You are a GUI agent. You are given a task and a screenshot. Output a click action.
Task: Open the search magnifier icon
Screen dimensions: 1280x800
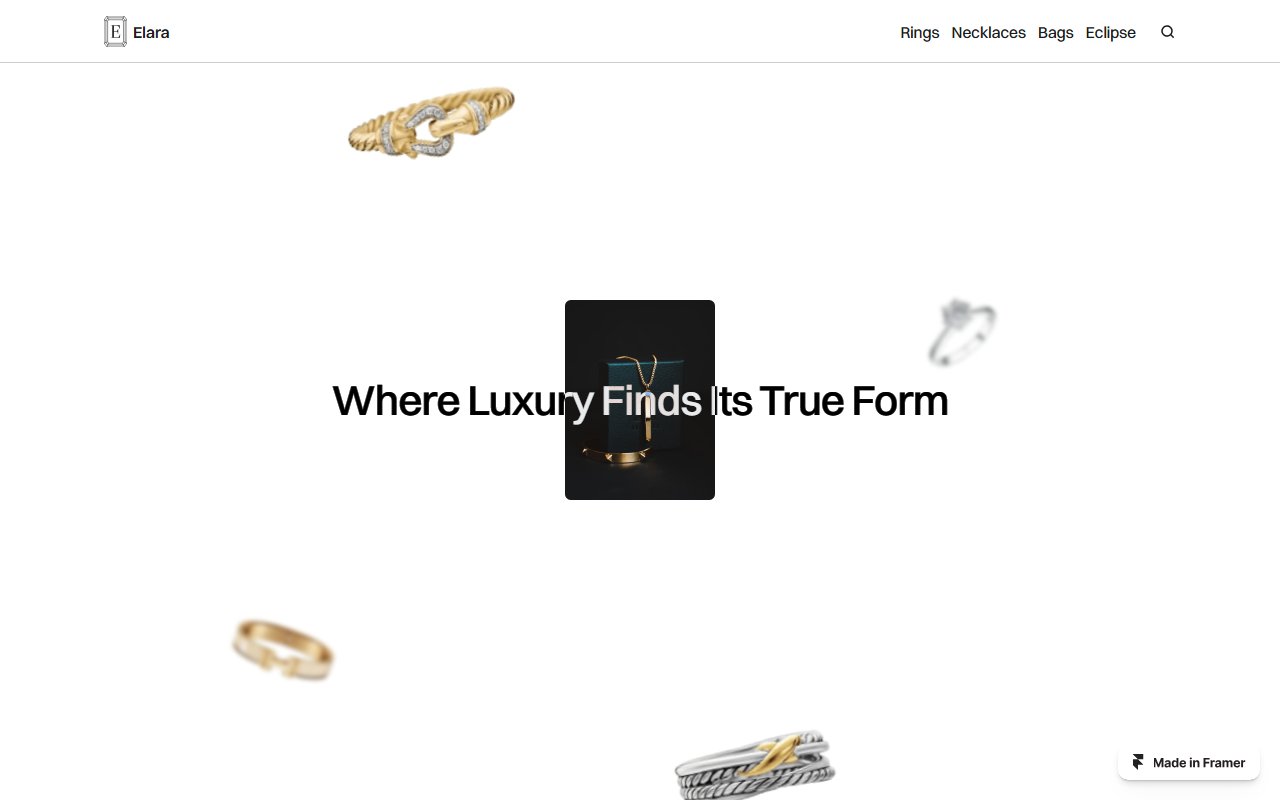click(x=1167, y=32)
